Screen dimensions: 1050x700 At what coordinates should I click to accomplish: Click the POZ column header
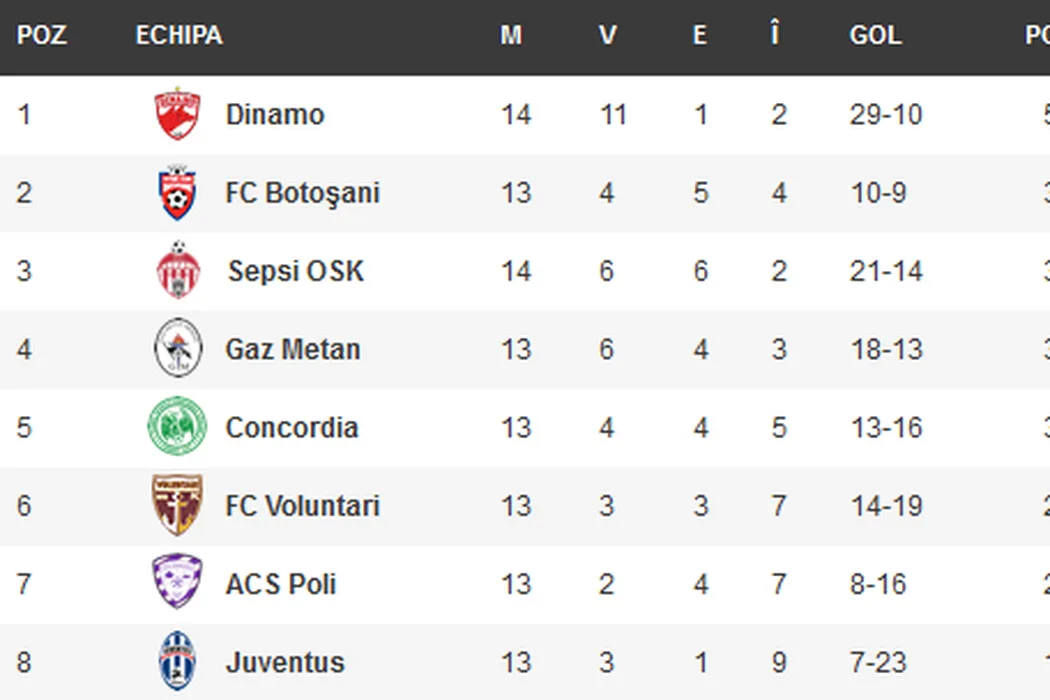click(41, 35)
